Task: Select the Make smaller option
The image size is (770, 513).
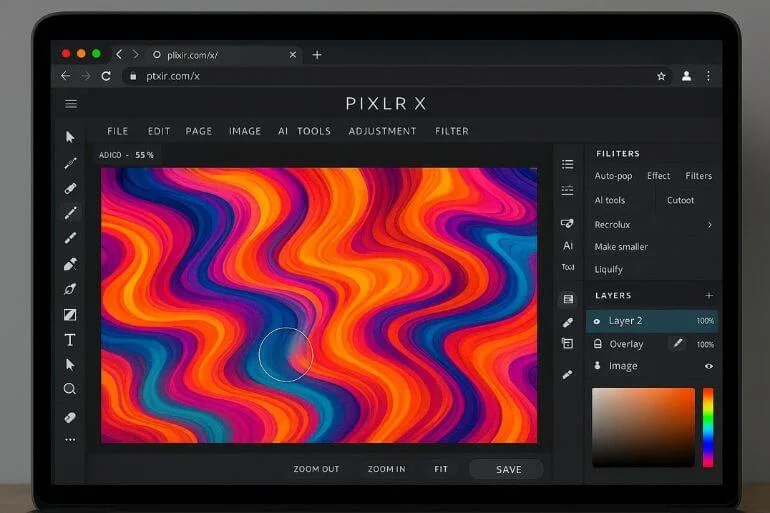Action: (x=621, y=247)
